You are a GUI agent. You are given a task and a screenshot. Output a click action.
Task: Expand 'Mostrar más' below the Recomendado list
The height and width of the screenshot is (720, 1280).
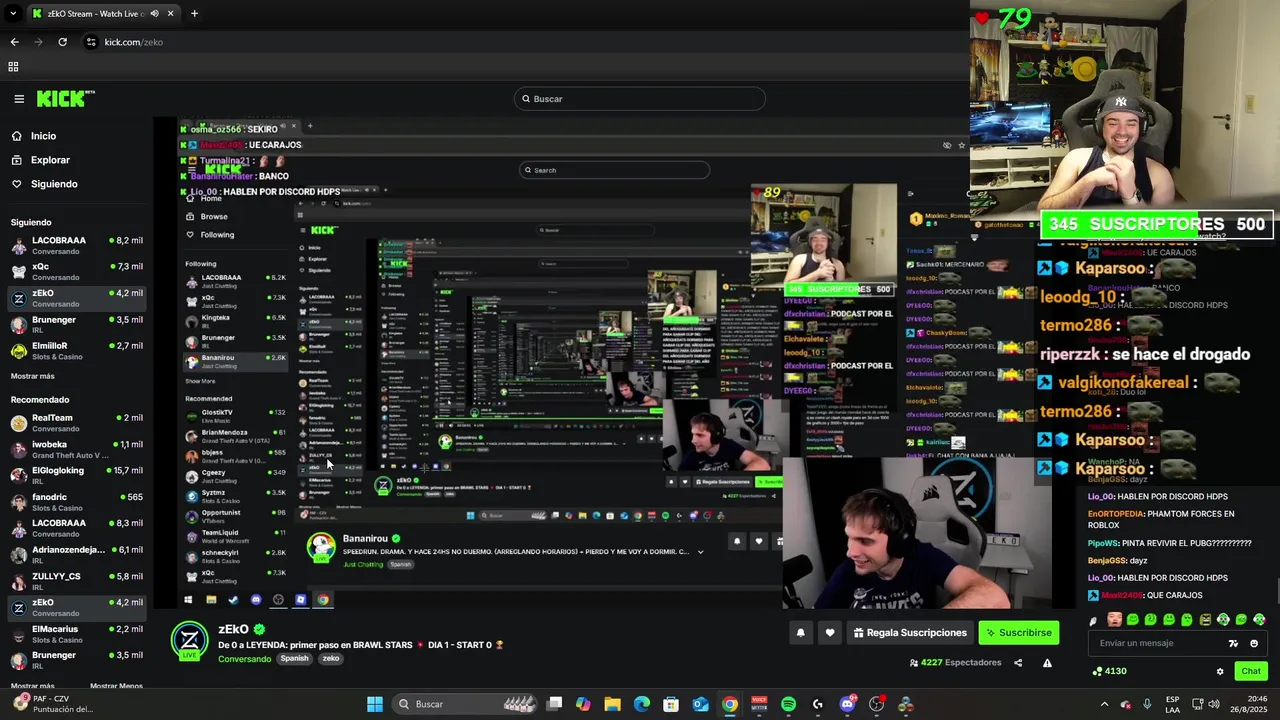[x=33, y=686]
